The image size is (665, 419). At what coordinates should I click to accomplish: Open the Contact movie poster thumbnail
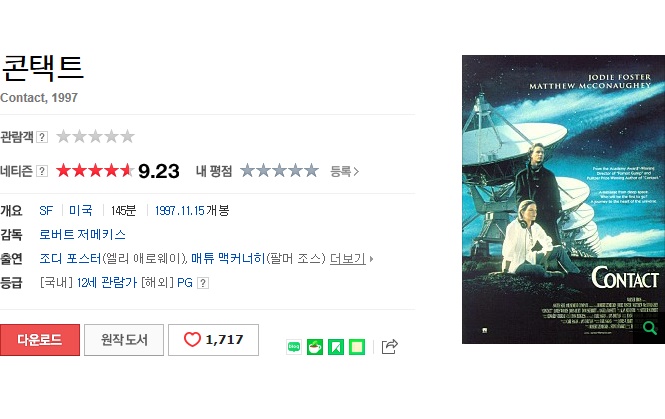click(x=563, y=199)
